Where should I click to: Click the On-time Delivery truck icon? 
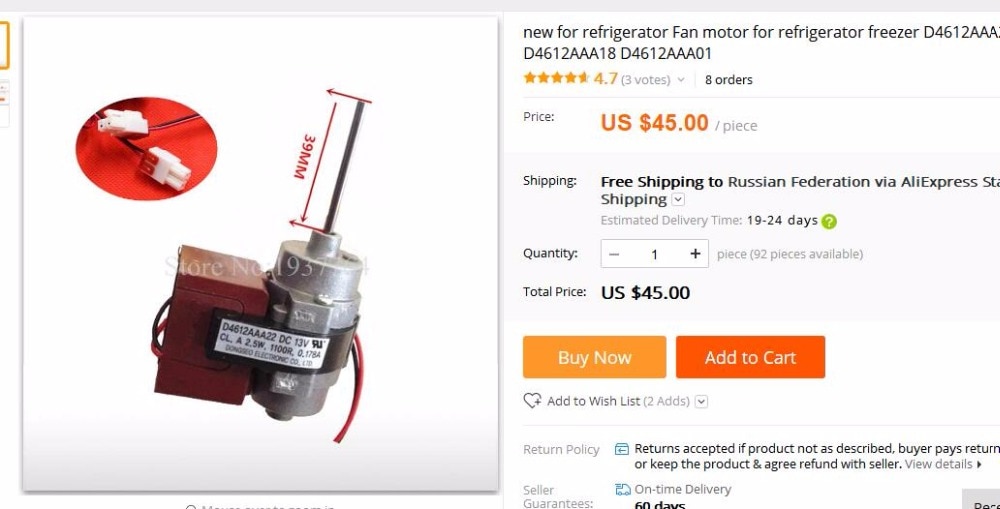click(x=622, y=489)
